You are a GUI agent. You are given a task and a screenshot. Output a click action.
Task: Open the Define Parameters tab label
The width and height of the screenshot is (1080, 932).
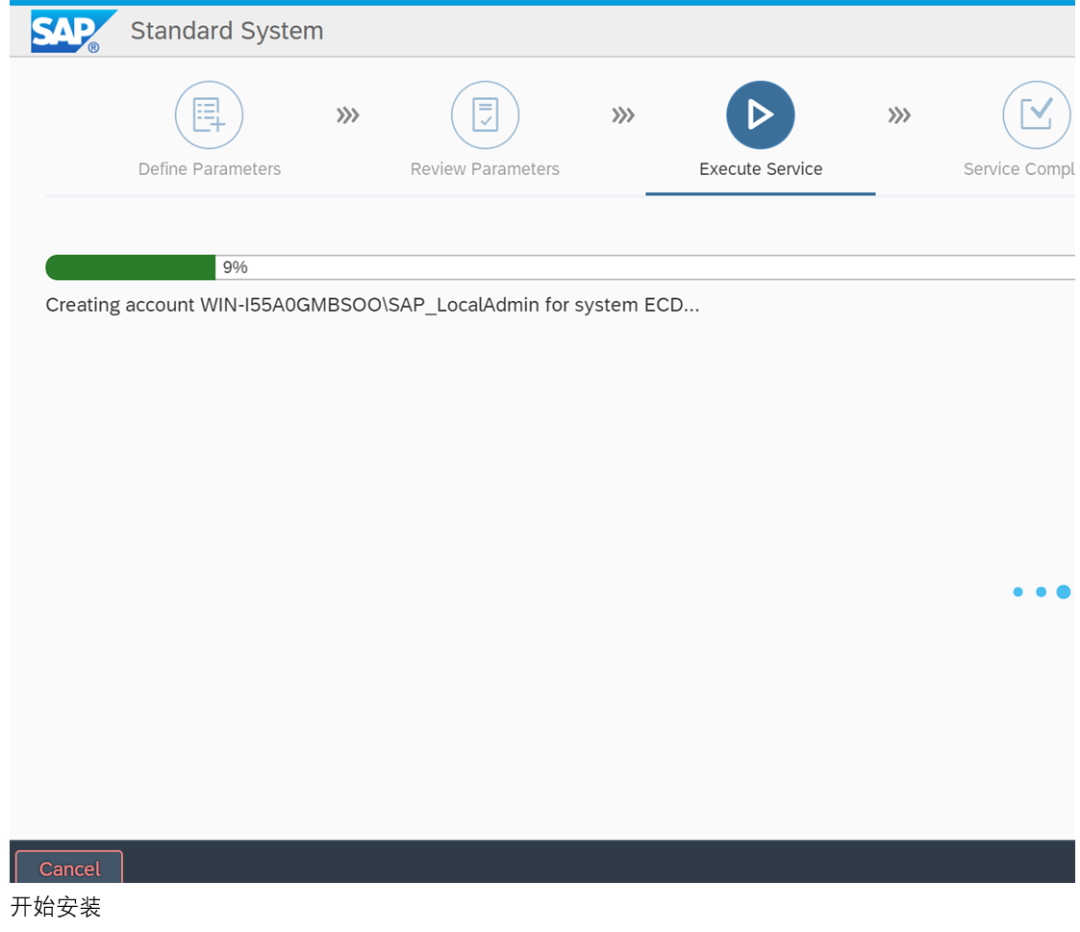(209, 169)
